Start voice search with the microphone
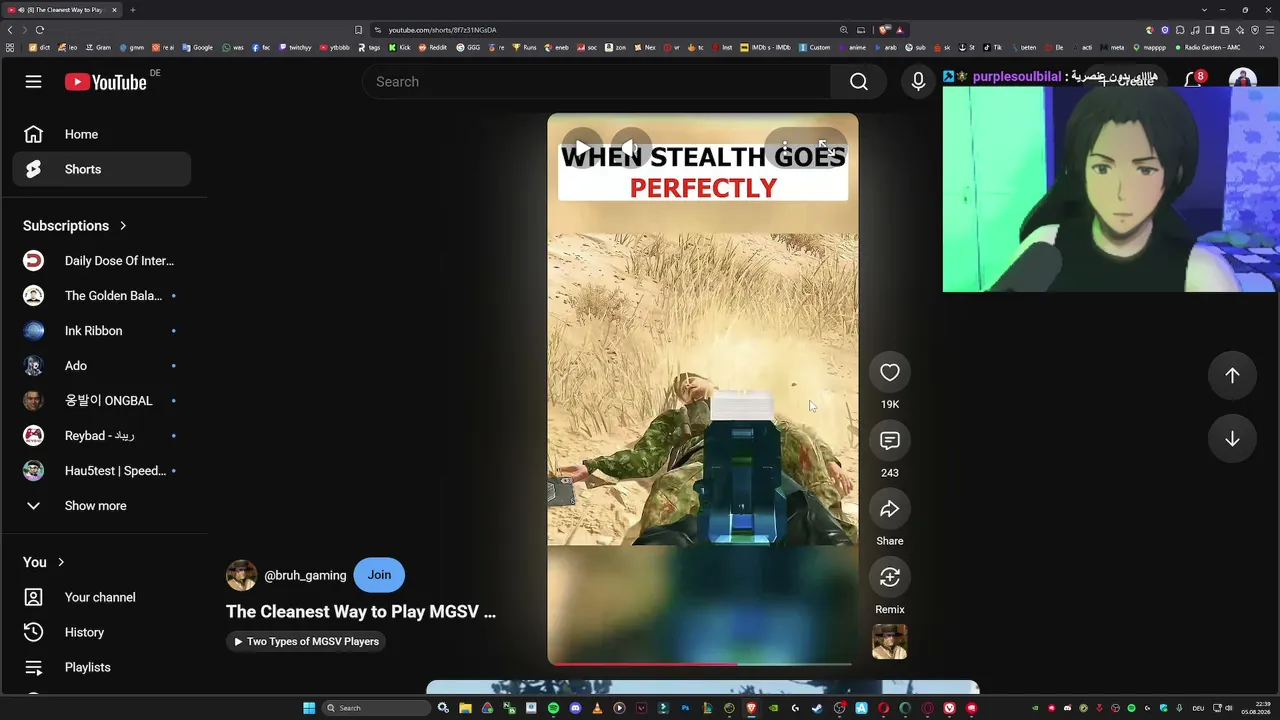The image size is (1280, 720). [x=918, y=82]
